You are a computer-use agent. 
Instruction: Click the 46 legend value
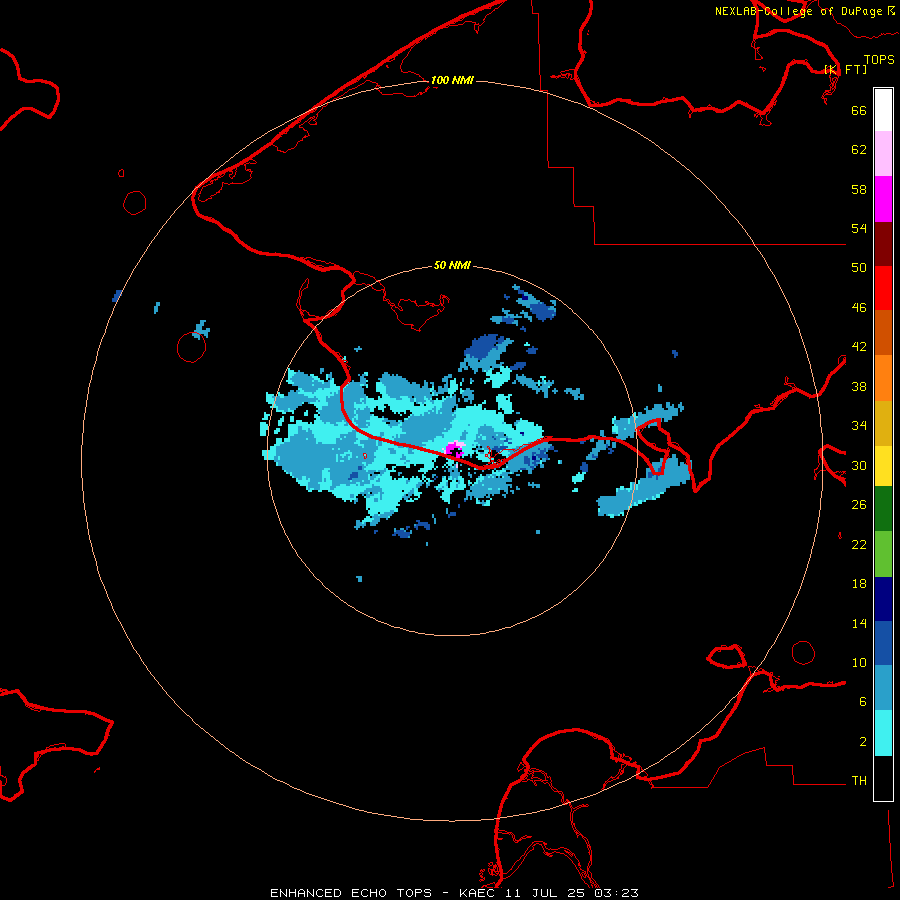point(859,308)
